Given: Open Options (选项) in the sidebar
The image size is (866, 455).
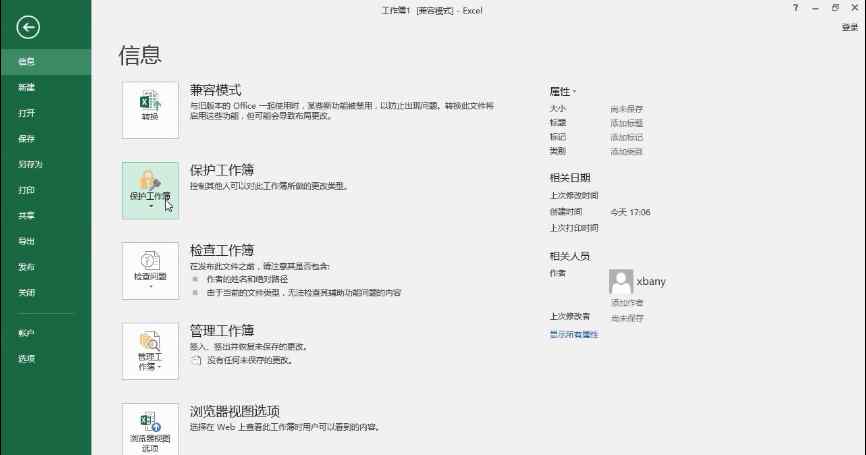Looking at the screenshot, I should [46, 358].
